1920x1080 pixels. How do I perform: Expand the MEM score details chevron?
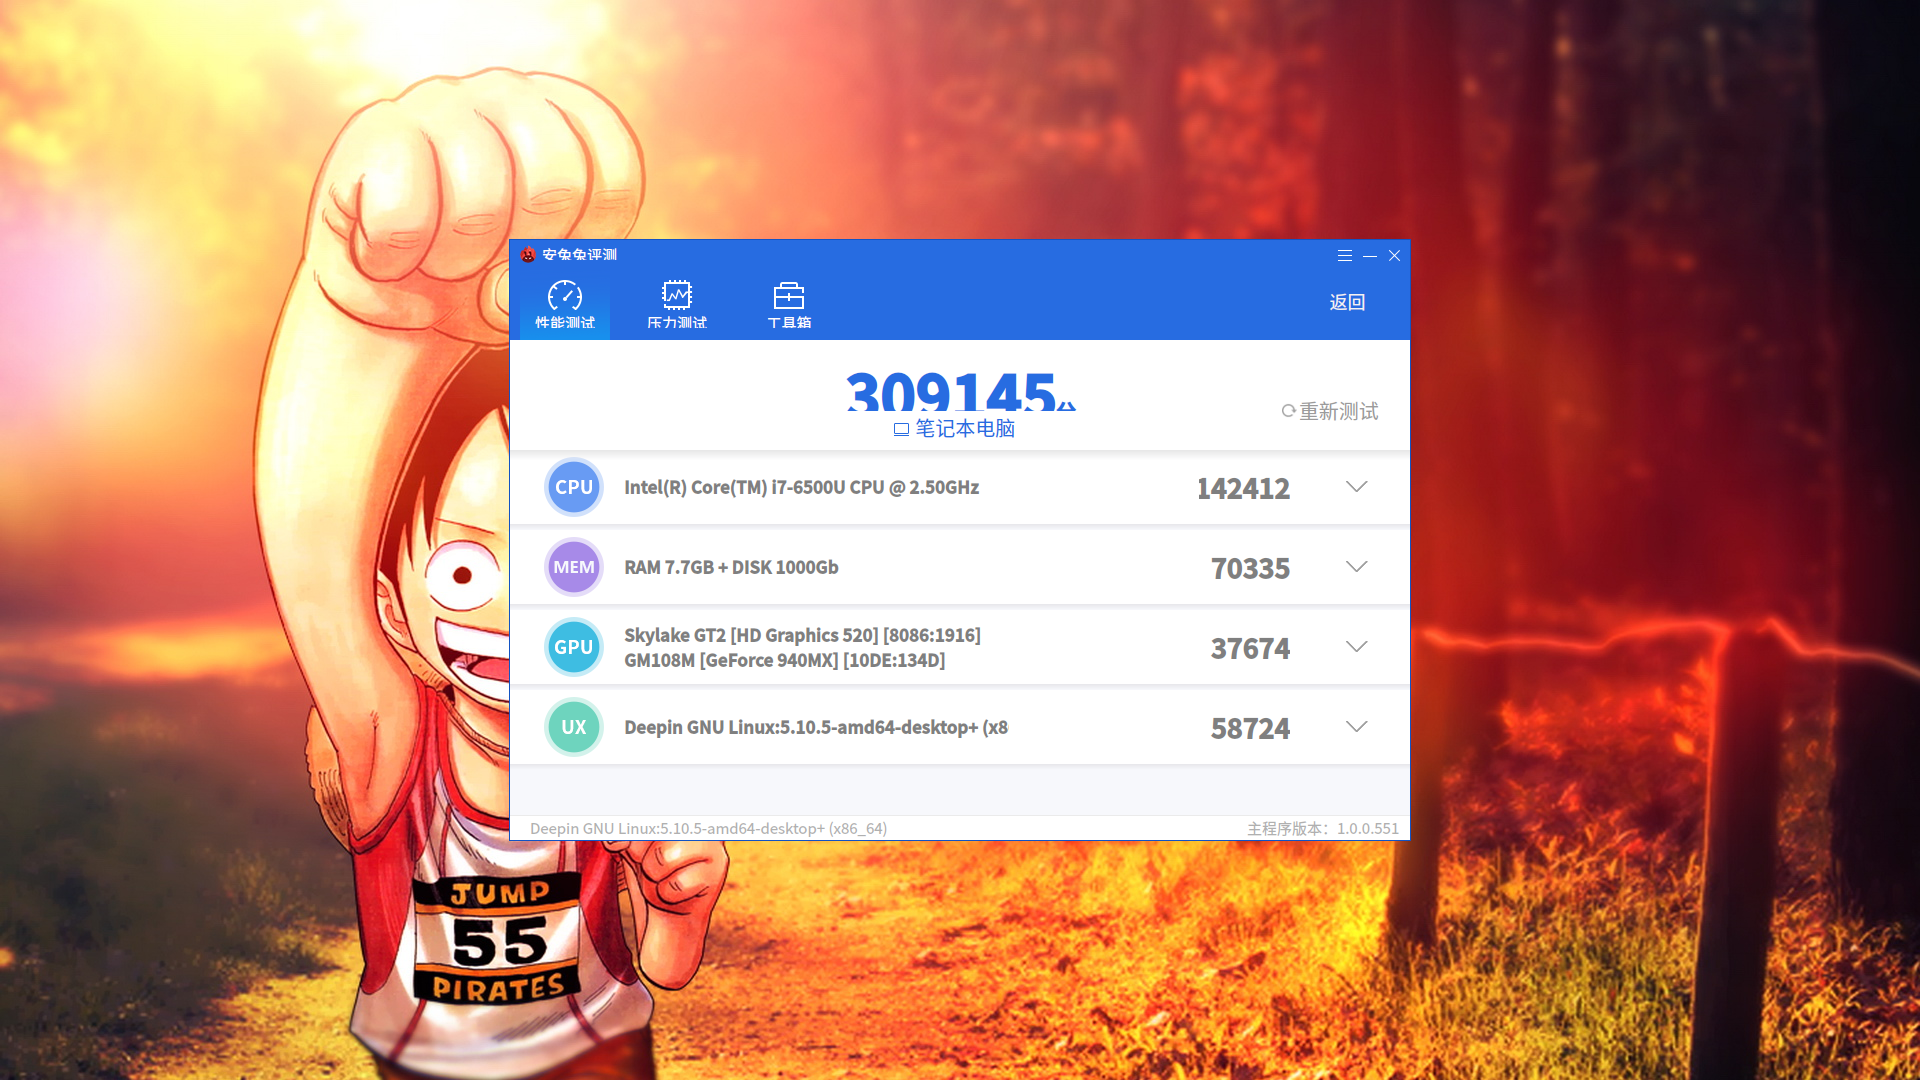[1356, 567]
